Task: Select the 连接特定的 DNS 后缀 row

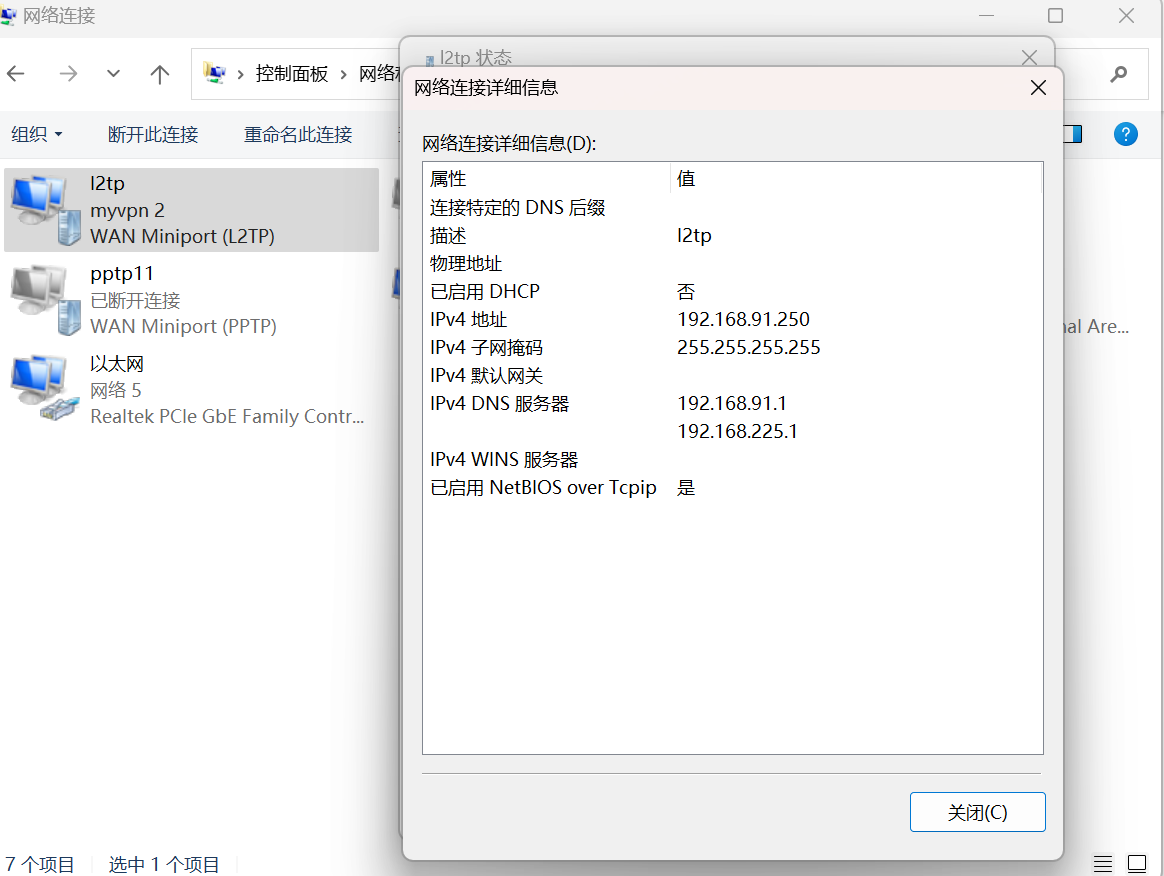Action: (733, 207)
